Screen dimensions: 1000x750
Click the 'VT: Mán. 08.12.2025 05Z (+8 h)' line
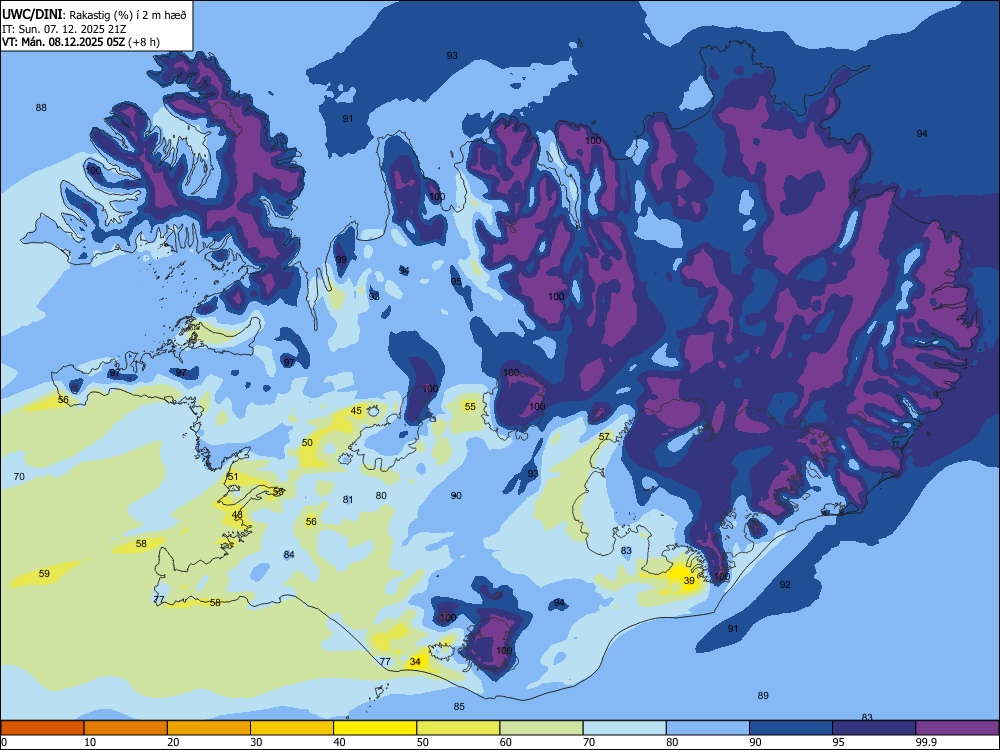(81, 42)
